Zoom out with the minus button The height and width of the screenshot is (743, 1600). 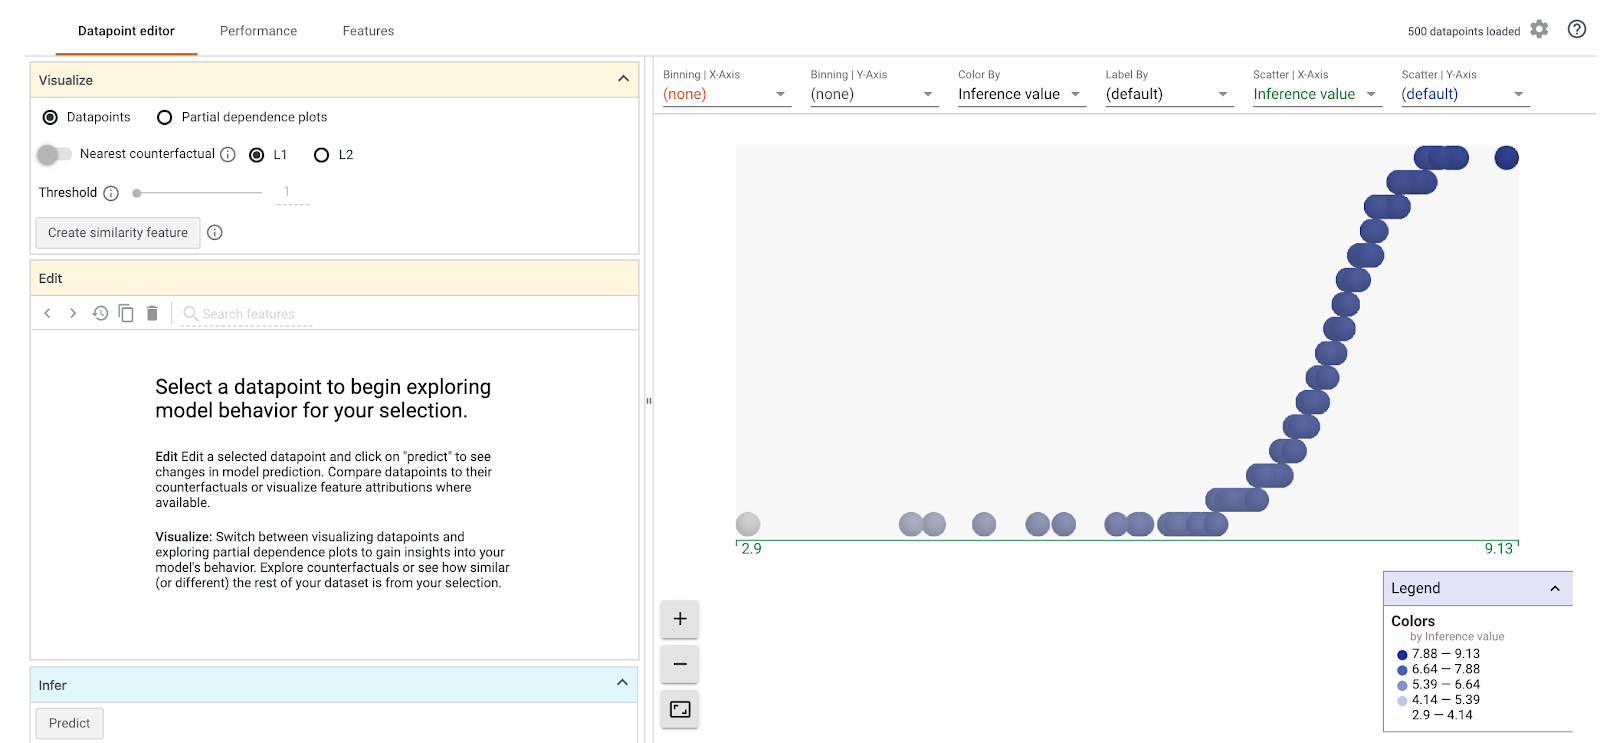coord(680,664)
